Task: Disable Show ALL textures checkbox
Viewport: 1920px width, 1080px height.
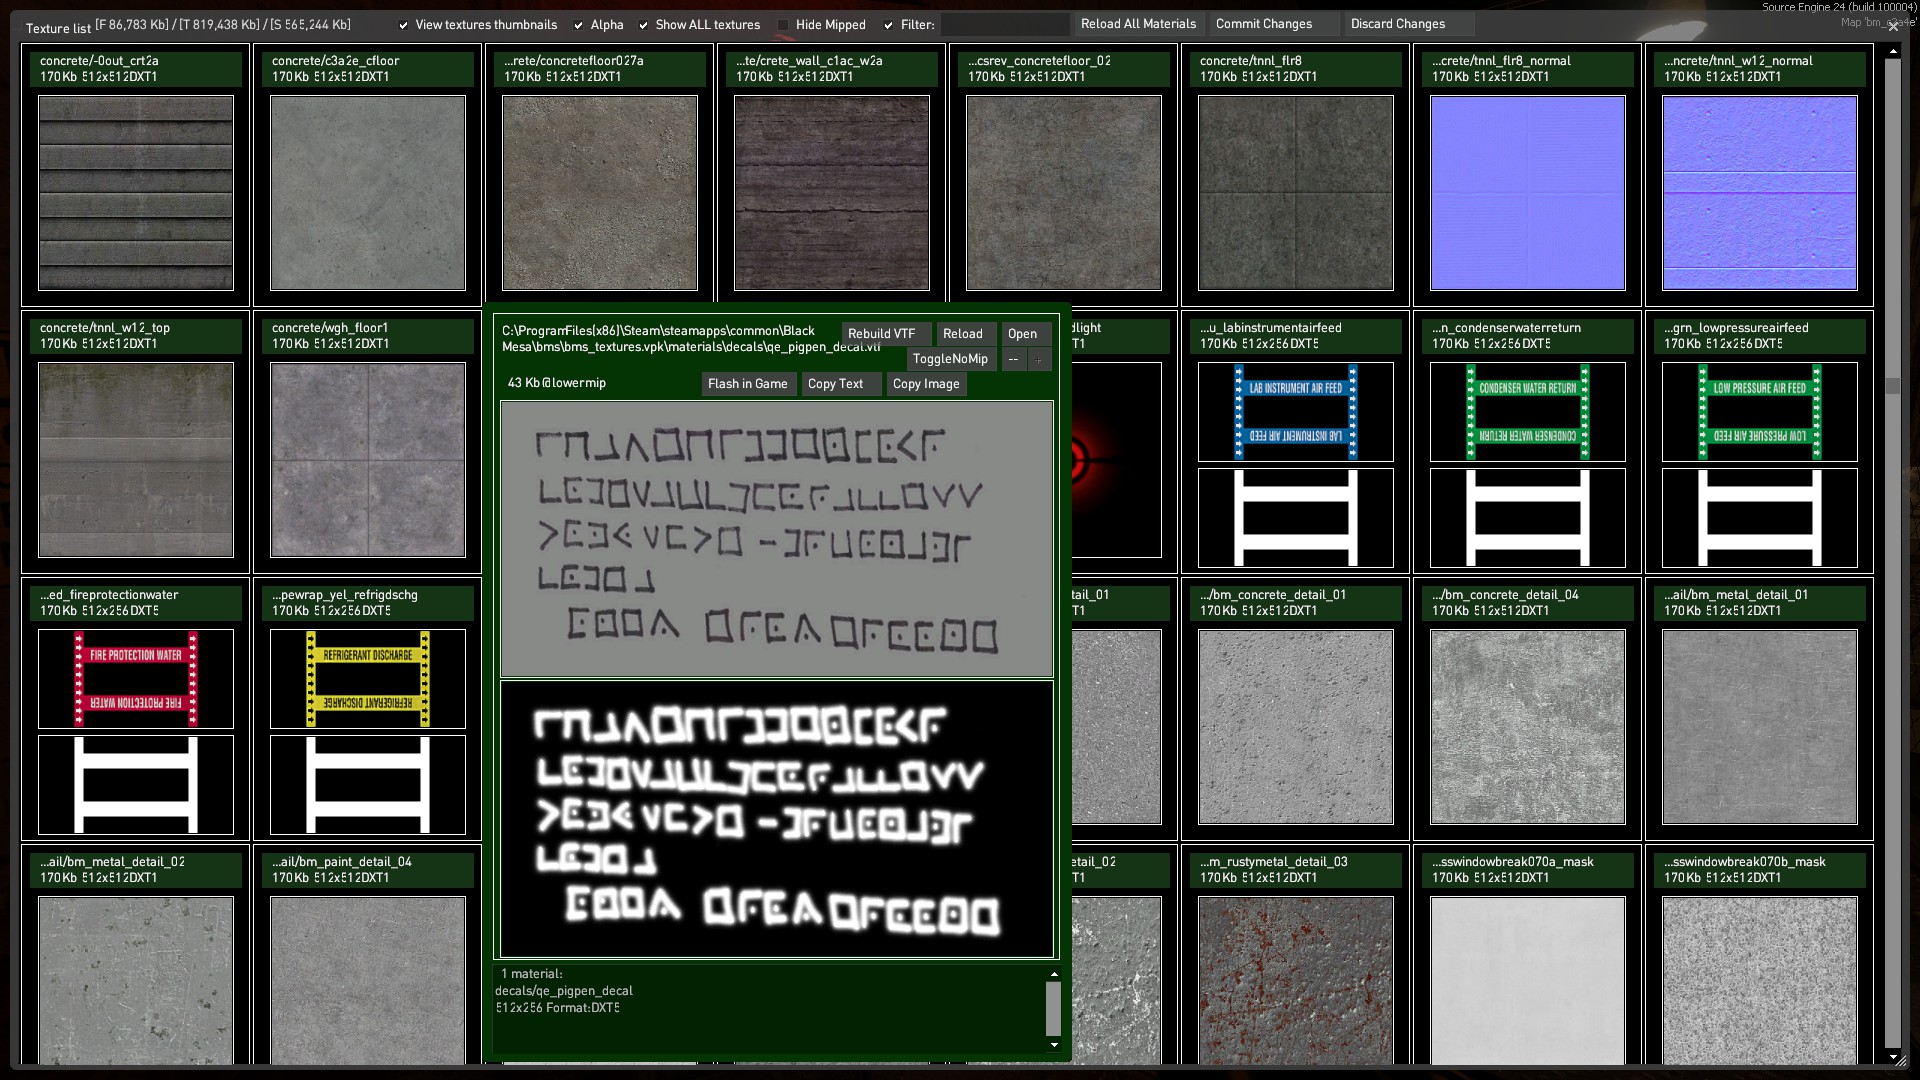Action: point(643,25)
